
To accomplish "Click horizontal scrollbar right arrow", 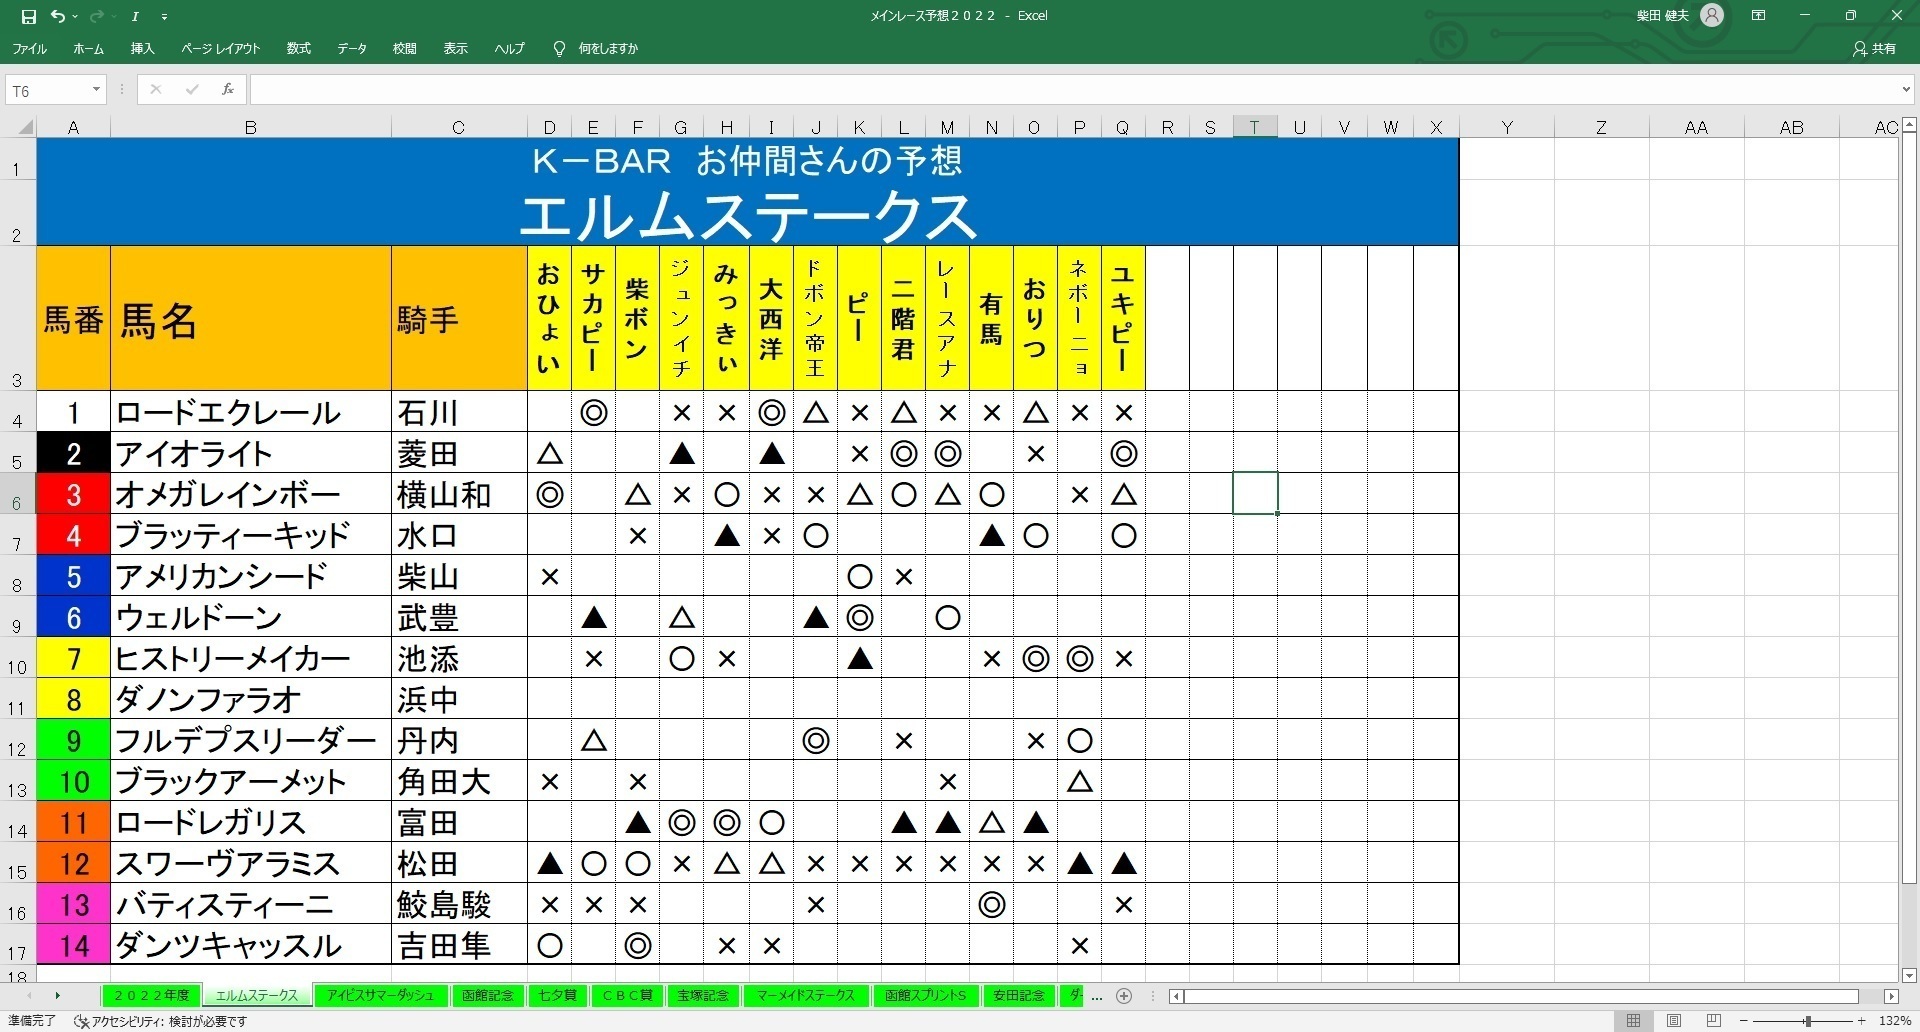I will (1891, 996).
